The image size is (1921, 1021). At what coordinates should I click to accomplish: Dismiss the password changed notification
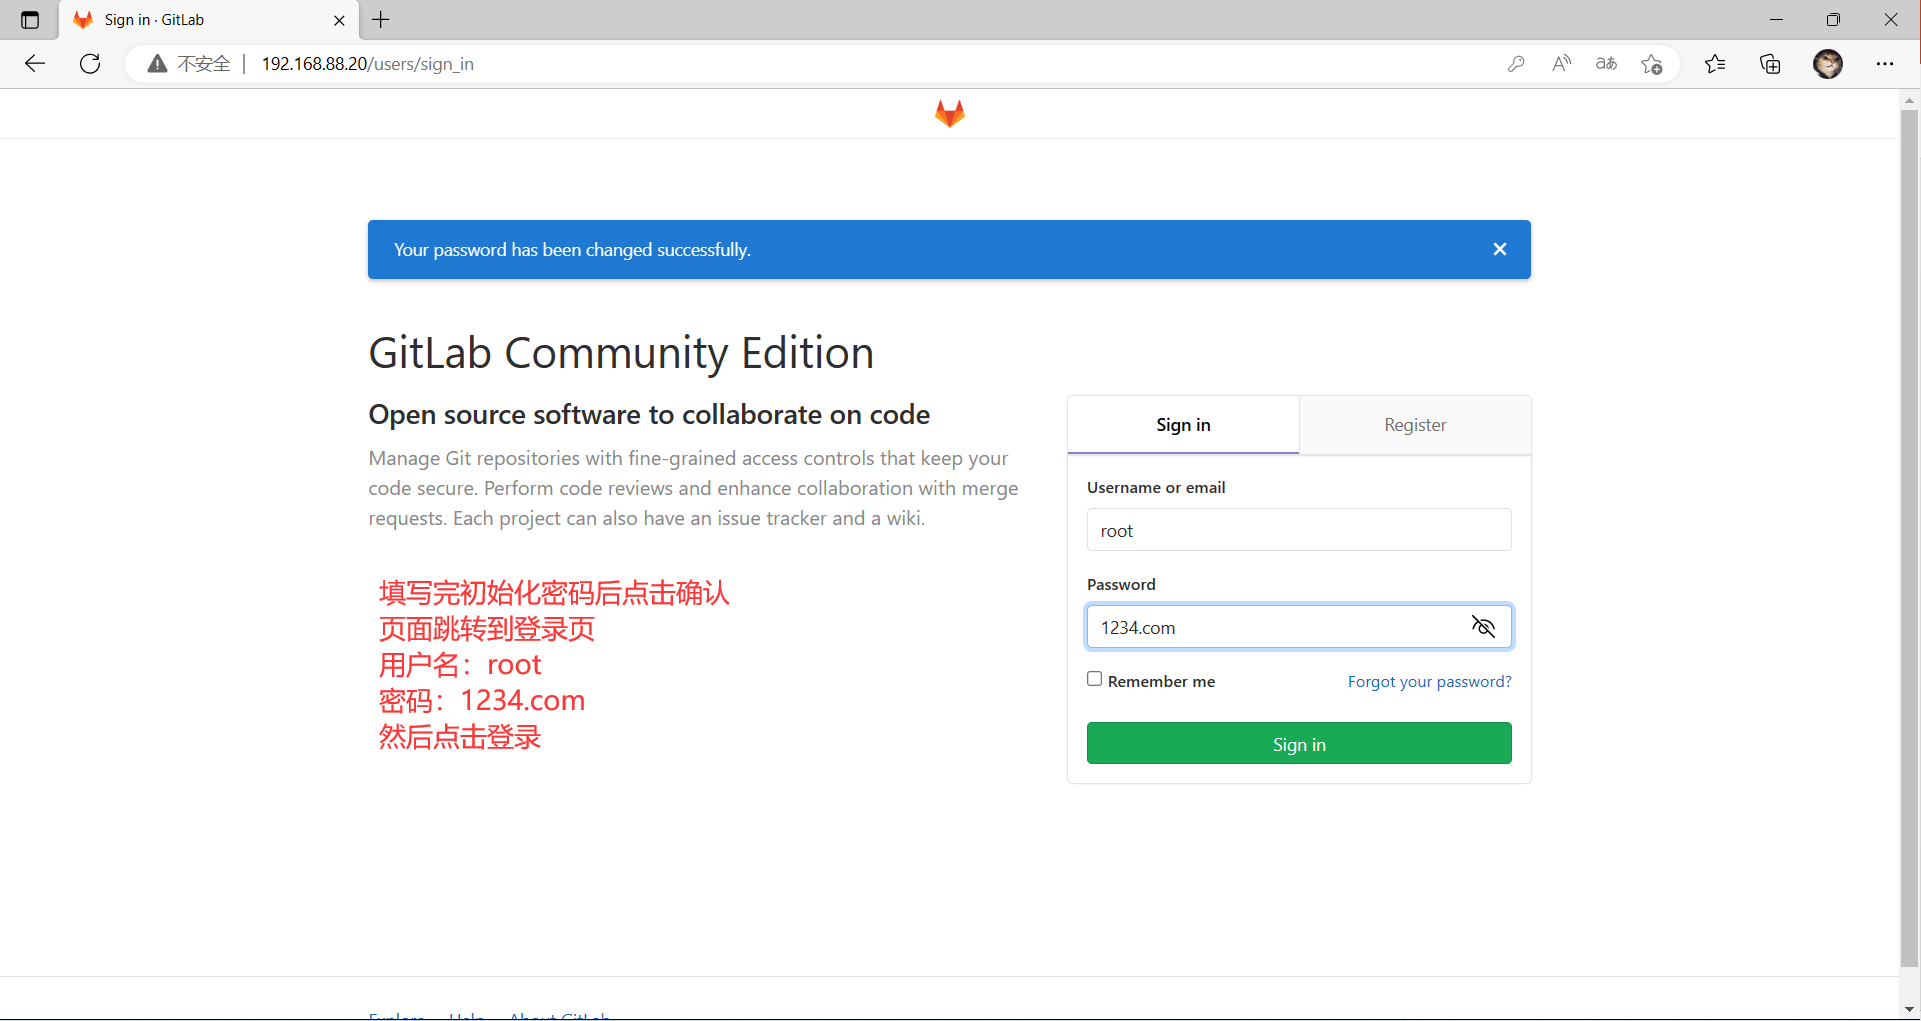coord(1499,248)
